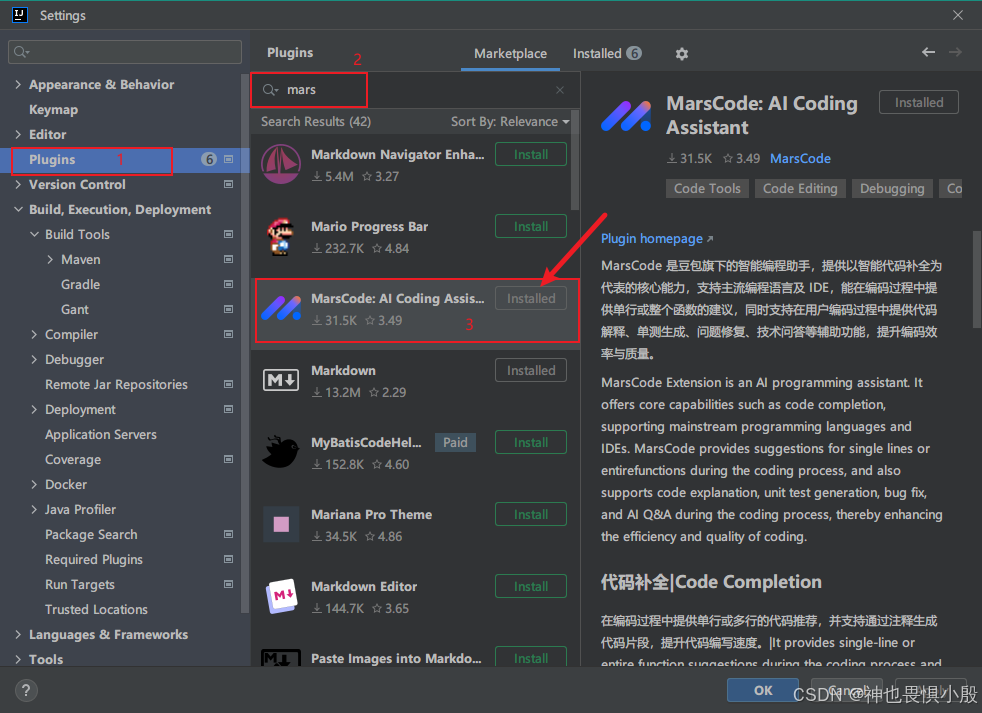This screenshot has height=713, width=982.
Task: Select Remote Jar Repositories settings
Action: point(116,385)
